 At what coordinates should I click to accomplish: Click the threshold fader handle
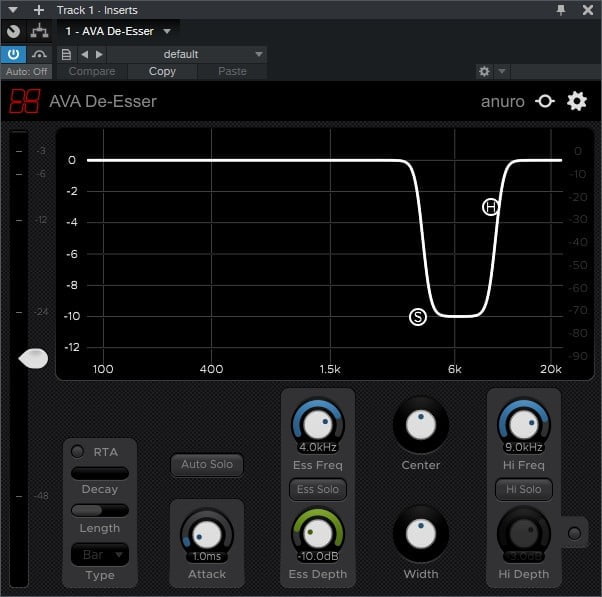click(33, 359)
